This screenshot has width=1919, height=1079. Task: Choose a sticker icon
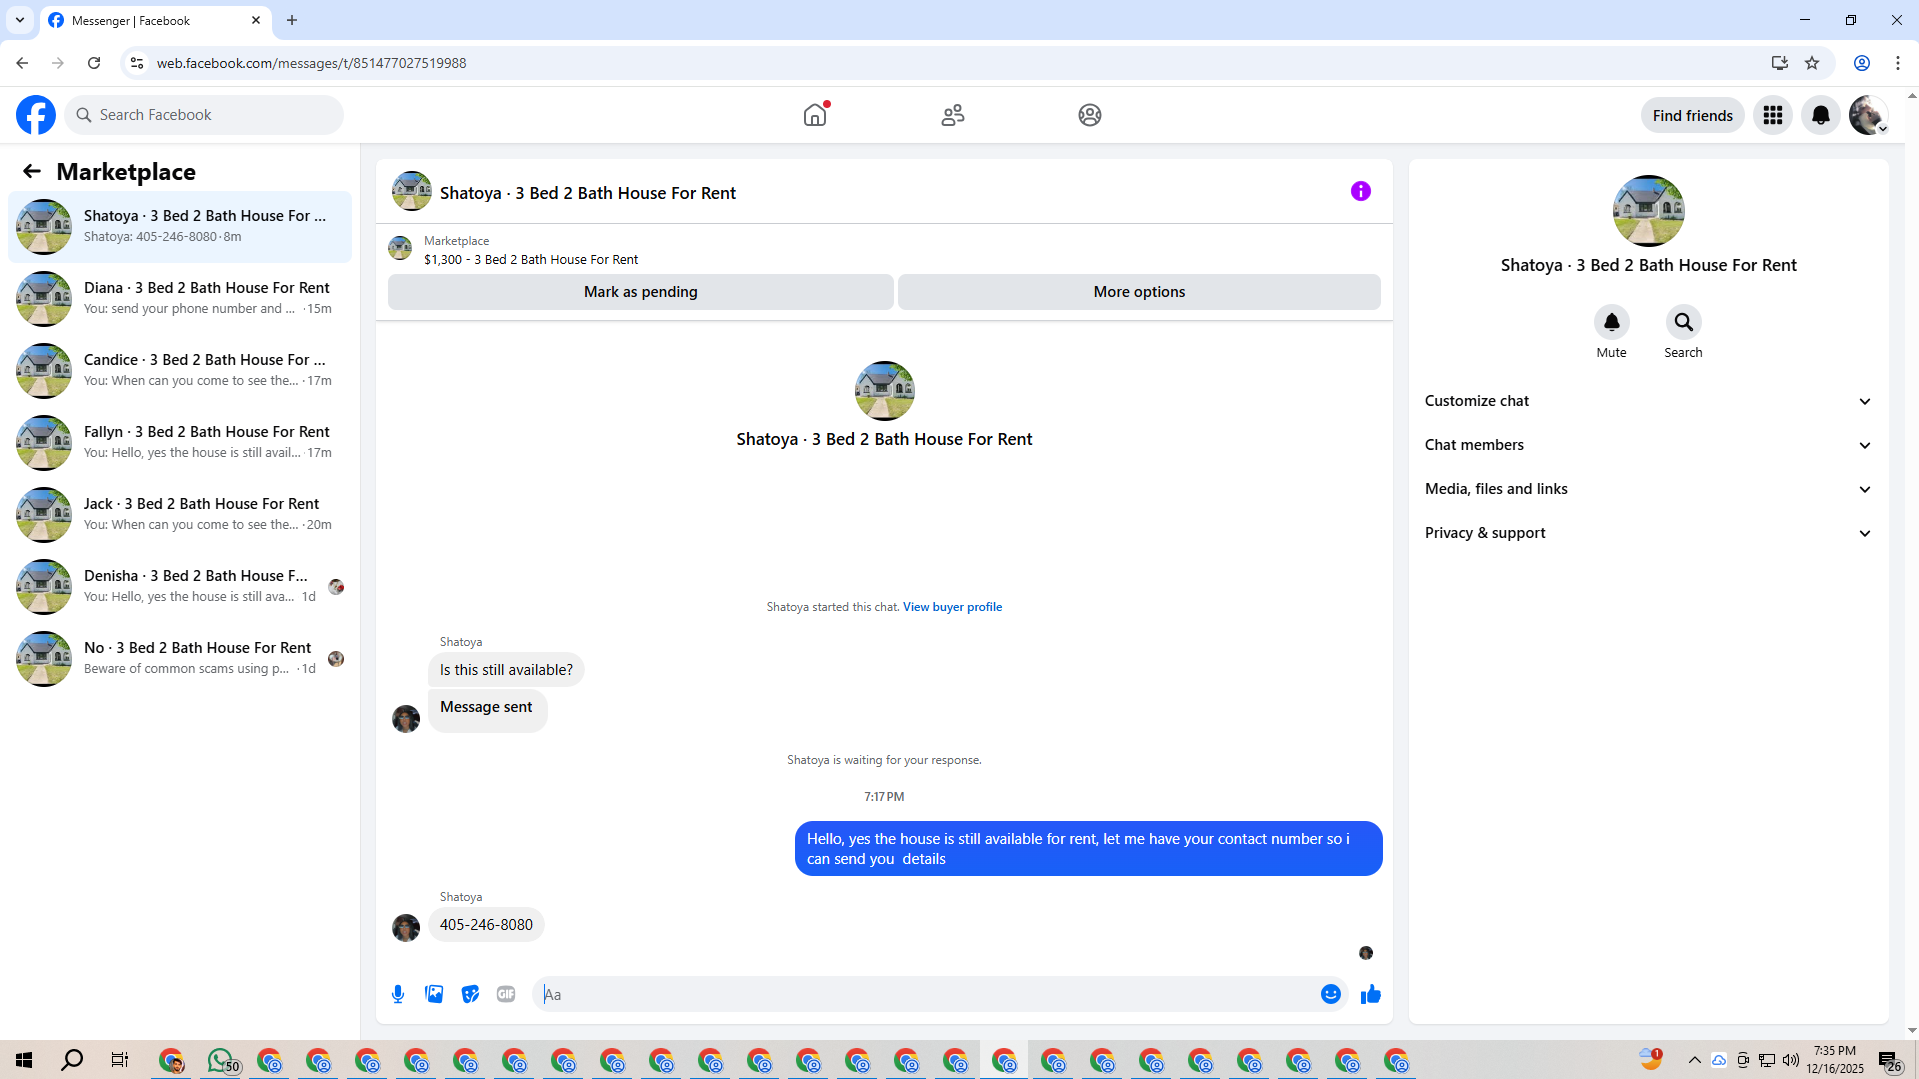(x=470, y=994)
